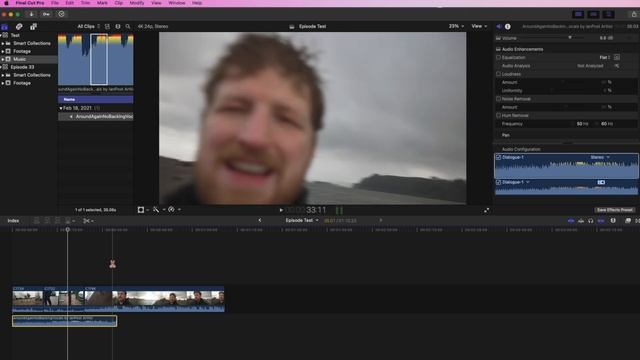Expand the Music event
640x360 pixels.
tap(3, 59)
